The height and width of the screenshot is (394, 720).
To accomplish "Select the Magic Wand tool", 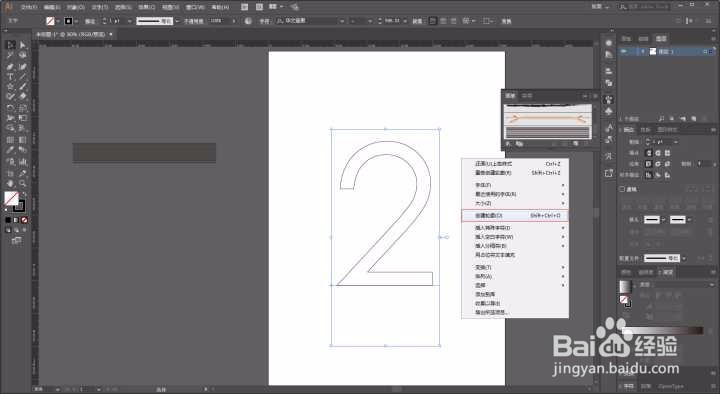I will click(x=11, y=55).
